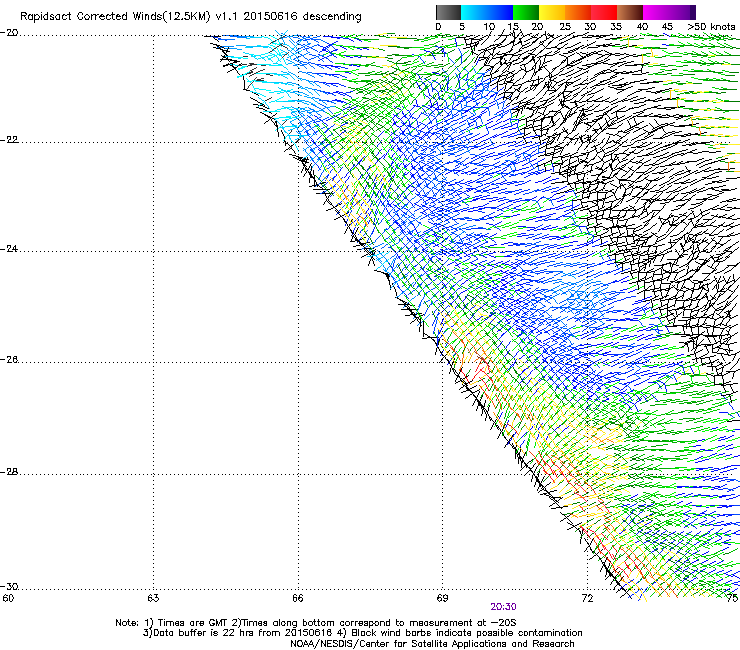This screenshot has width=740, height=650.
Task: Click the red 30–35 knots legend swatch
Action: (604, 12)
